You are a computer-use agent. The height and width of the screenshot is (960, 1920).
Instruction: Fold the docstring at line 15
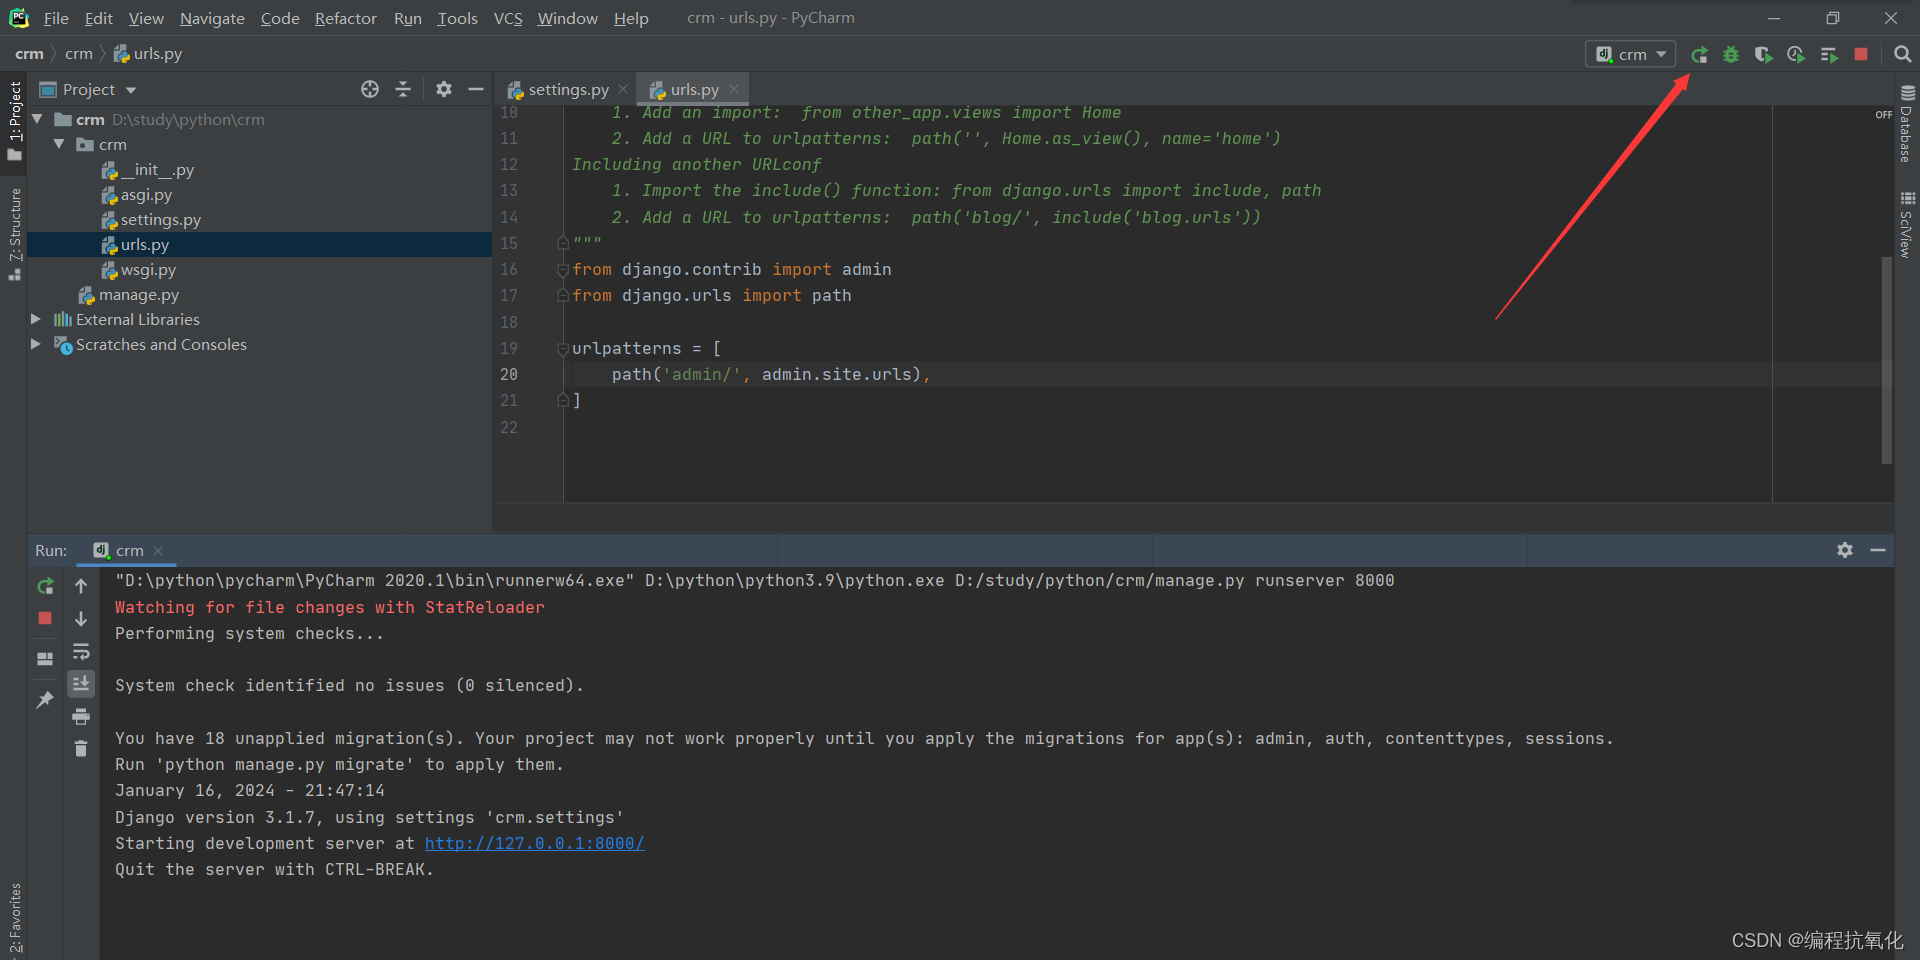(x=563, y=242)
